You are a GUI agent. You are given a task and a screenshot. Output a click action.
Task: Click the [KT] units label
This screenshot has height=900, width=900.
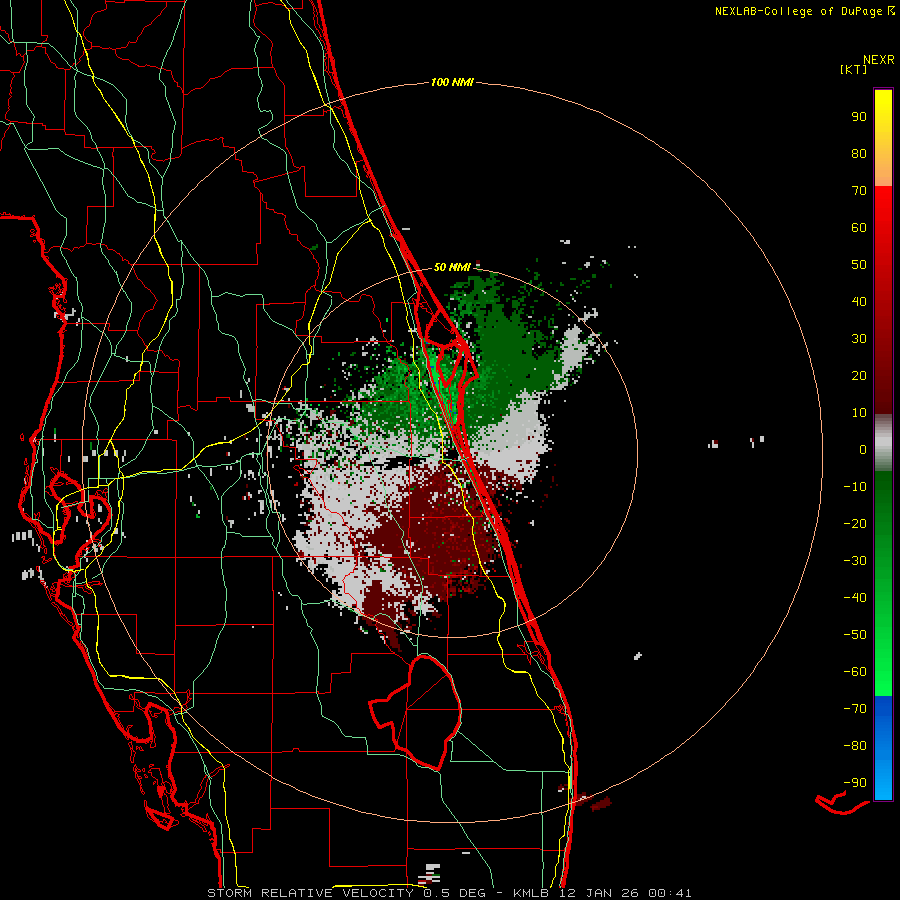(x=854, y=69)
